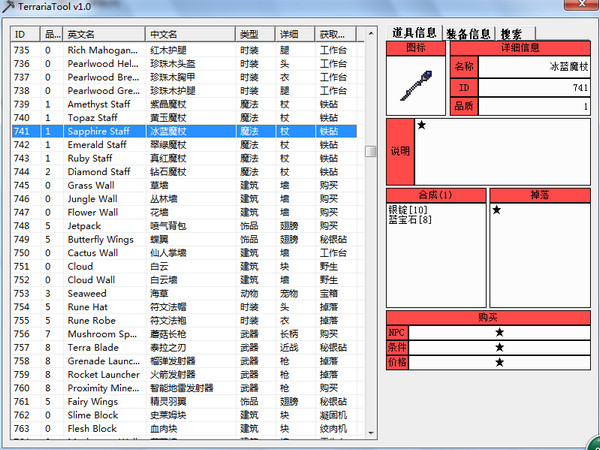Sort by the 类型 column header
This screenshot has width=600, height=450.
[256, 34]
